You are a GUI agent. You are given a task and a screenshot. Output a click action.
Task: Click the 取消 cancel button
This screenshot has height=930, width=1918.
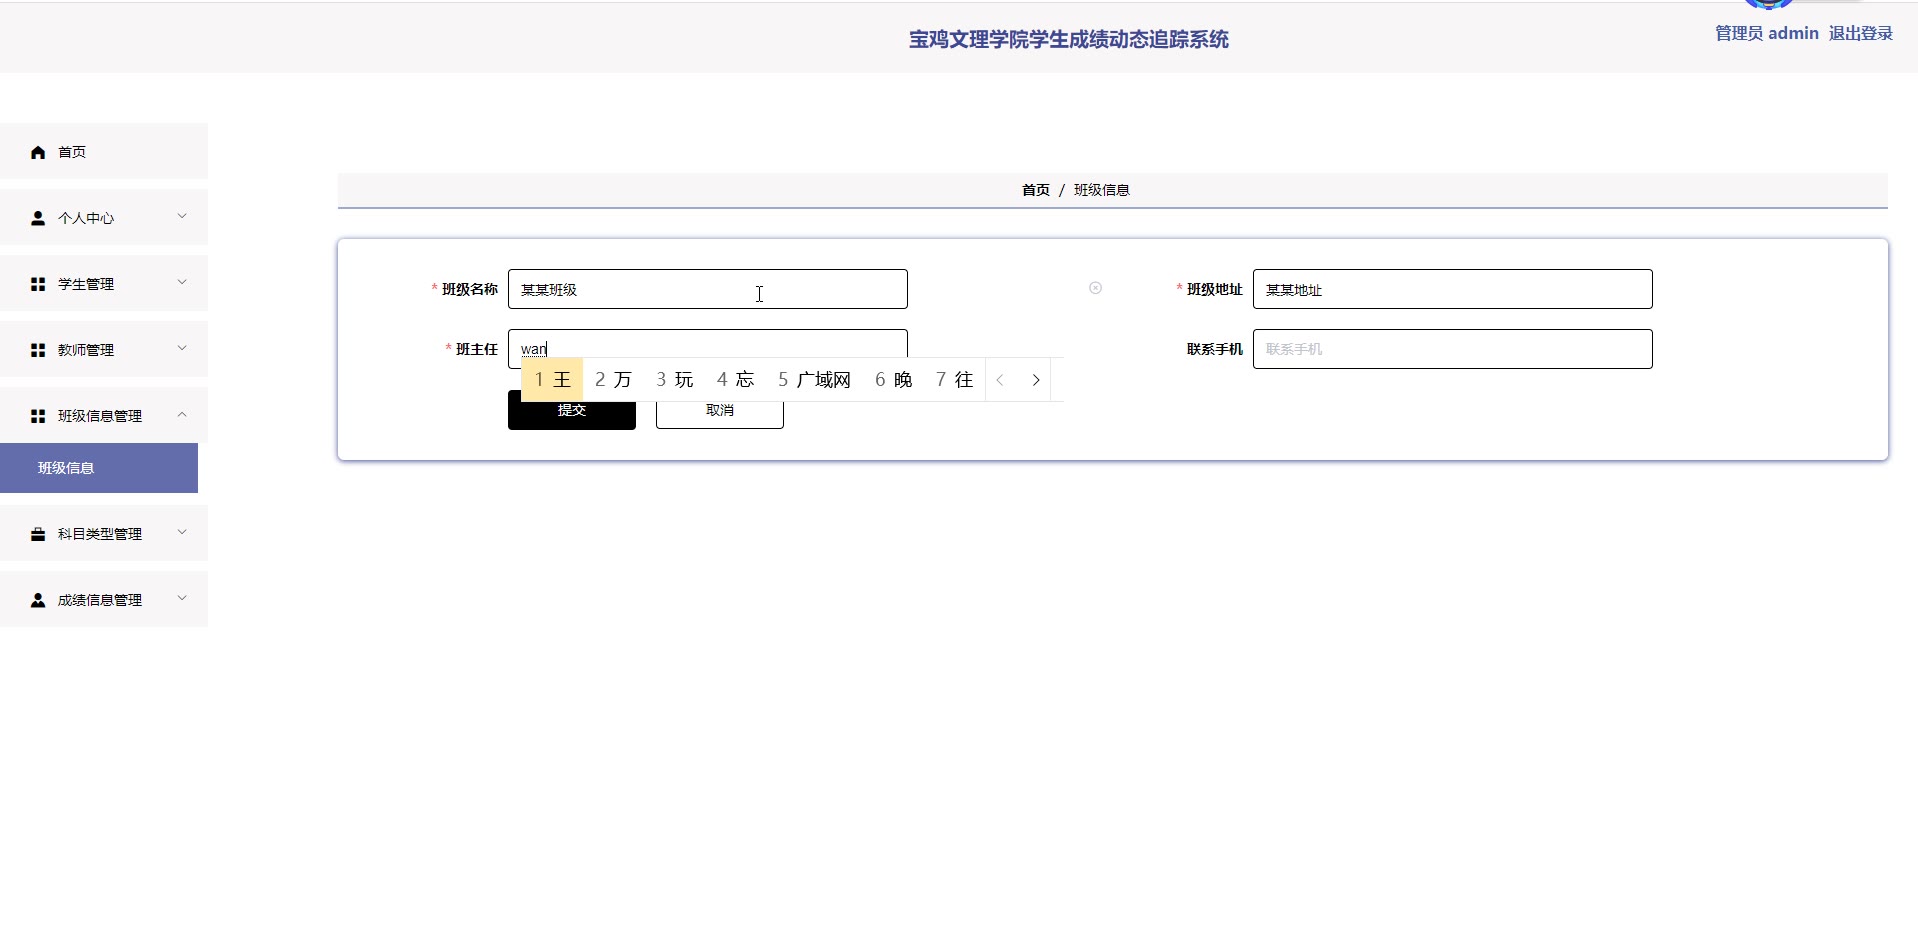click(719, 412)
